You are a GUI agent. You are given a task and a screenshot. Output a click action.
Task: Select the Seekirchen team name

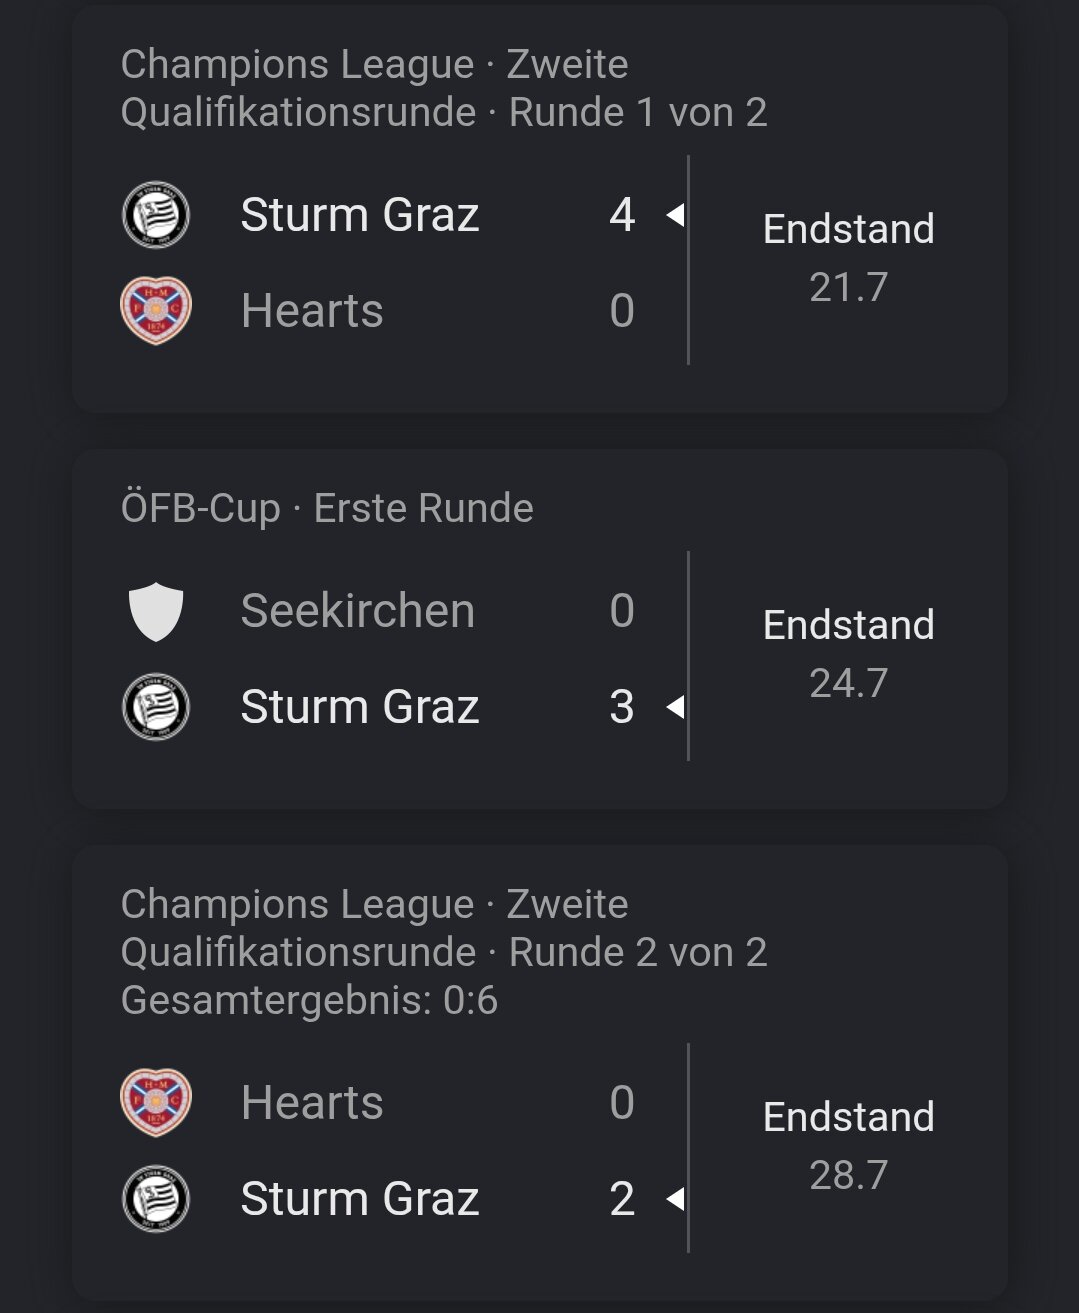click(358, 611)
